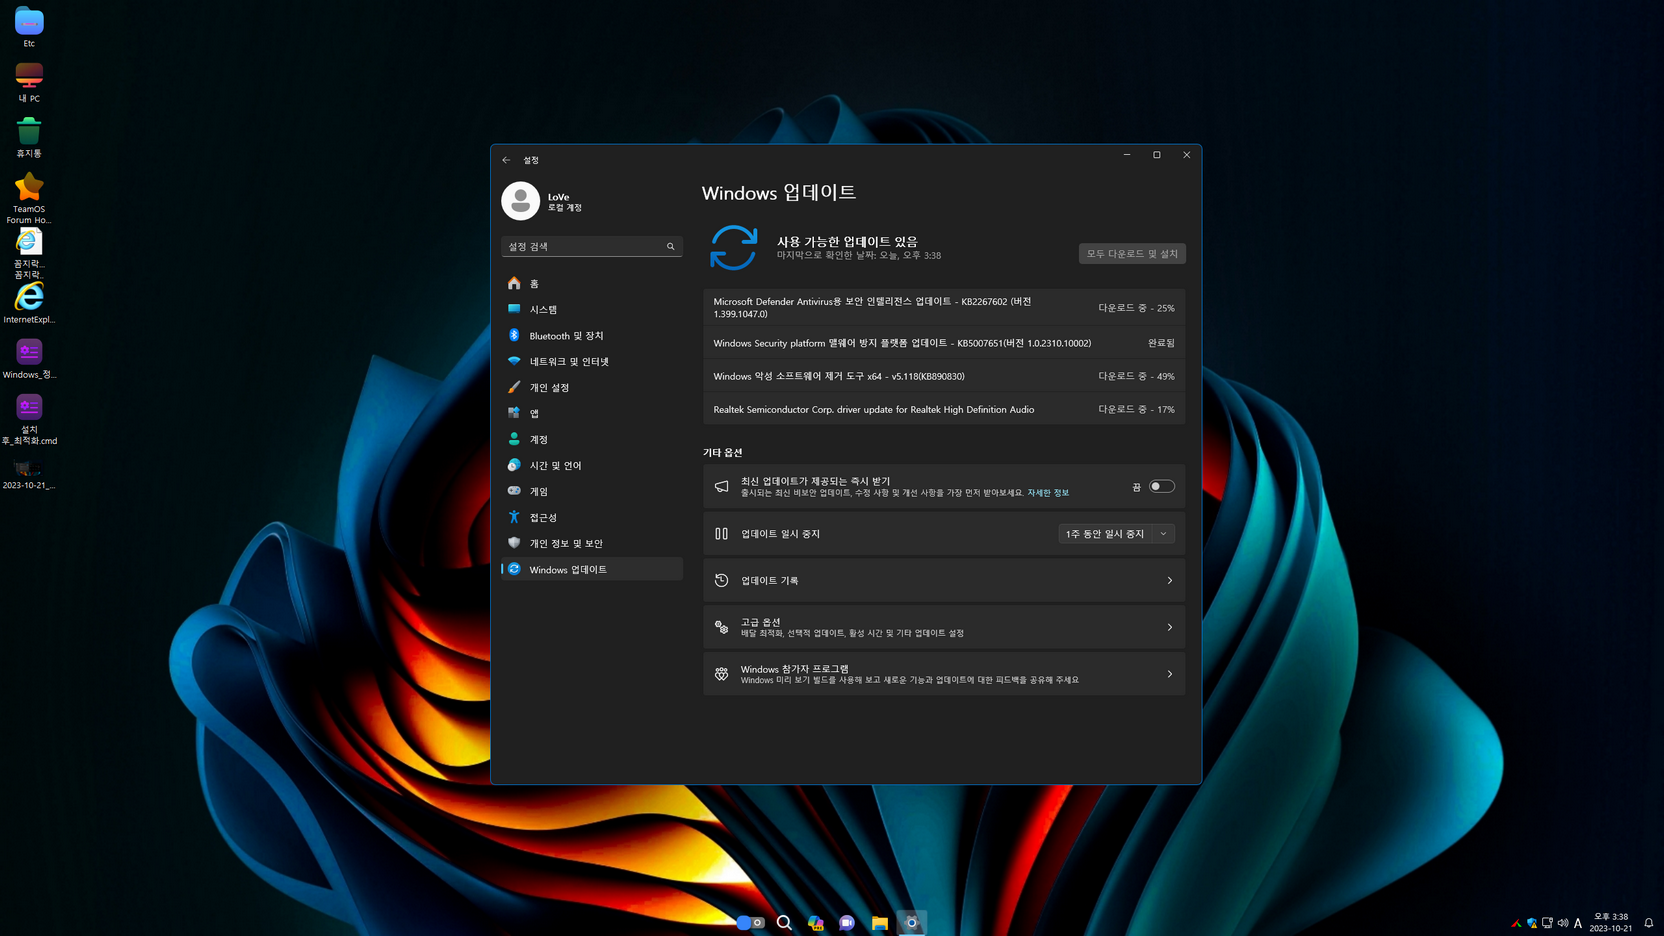Click the back arrow in Settings

507,160
